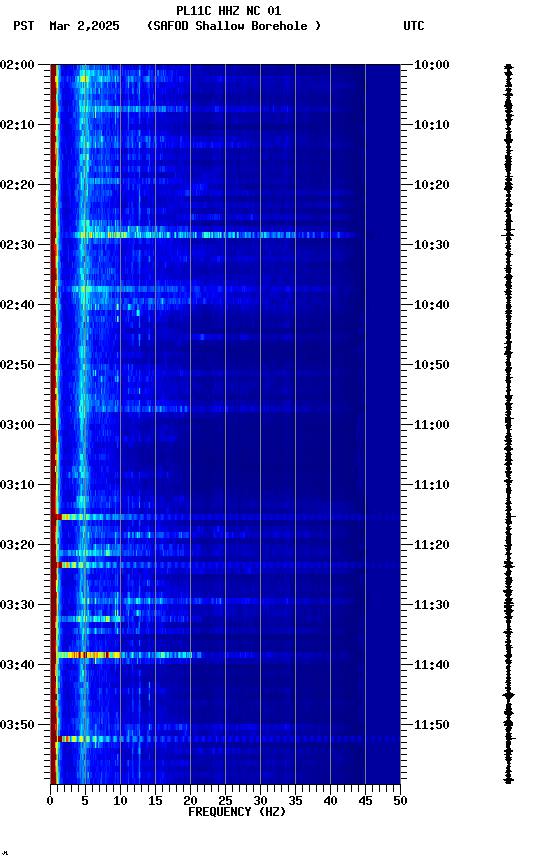The width and height of the screenshot is (552, 864).
Task: Click the 0 Hz frequency tick label
Action: [x=50, y=801]
